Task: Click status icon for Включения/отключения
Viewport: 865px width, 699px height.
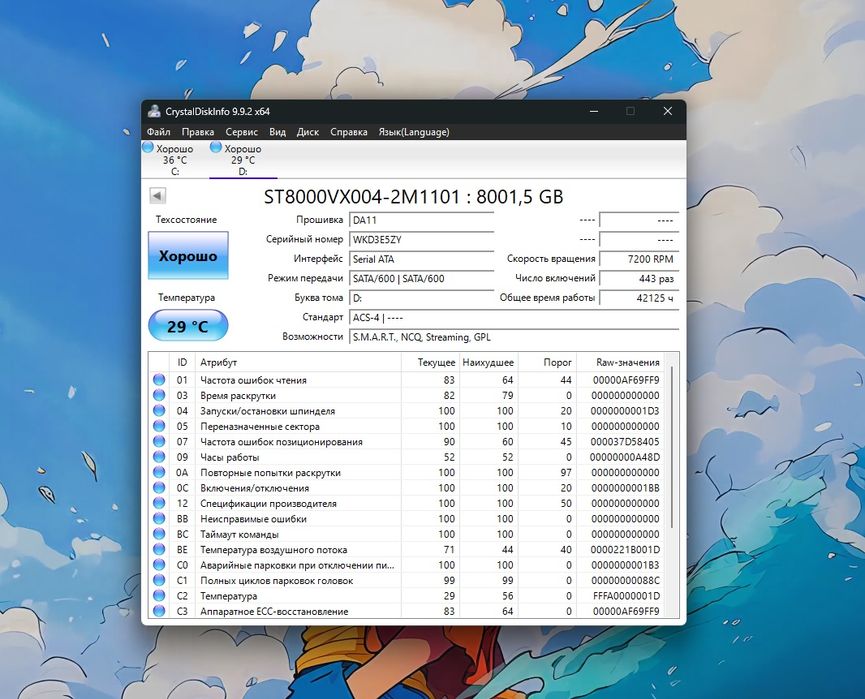Action: (159, 488)
